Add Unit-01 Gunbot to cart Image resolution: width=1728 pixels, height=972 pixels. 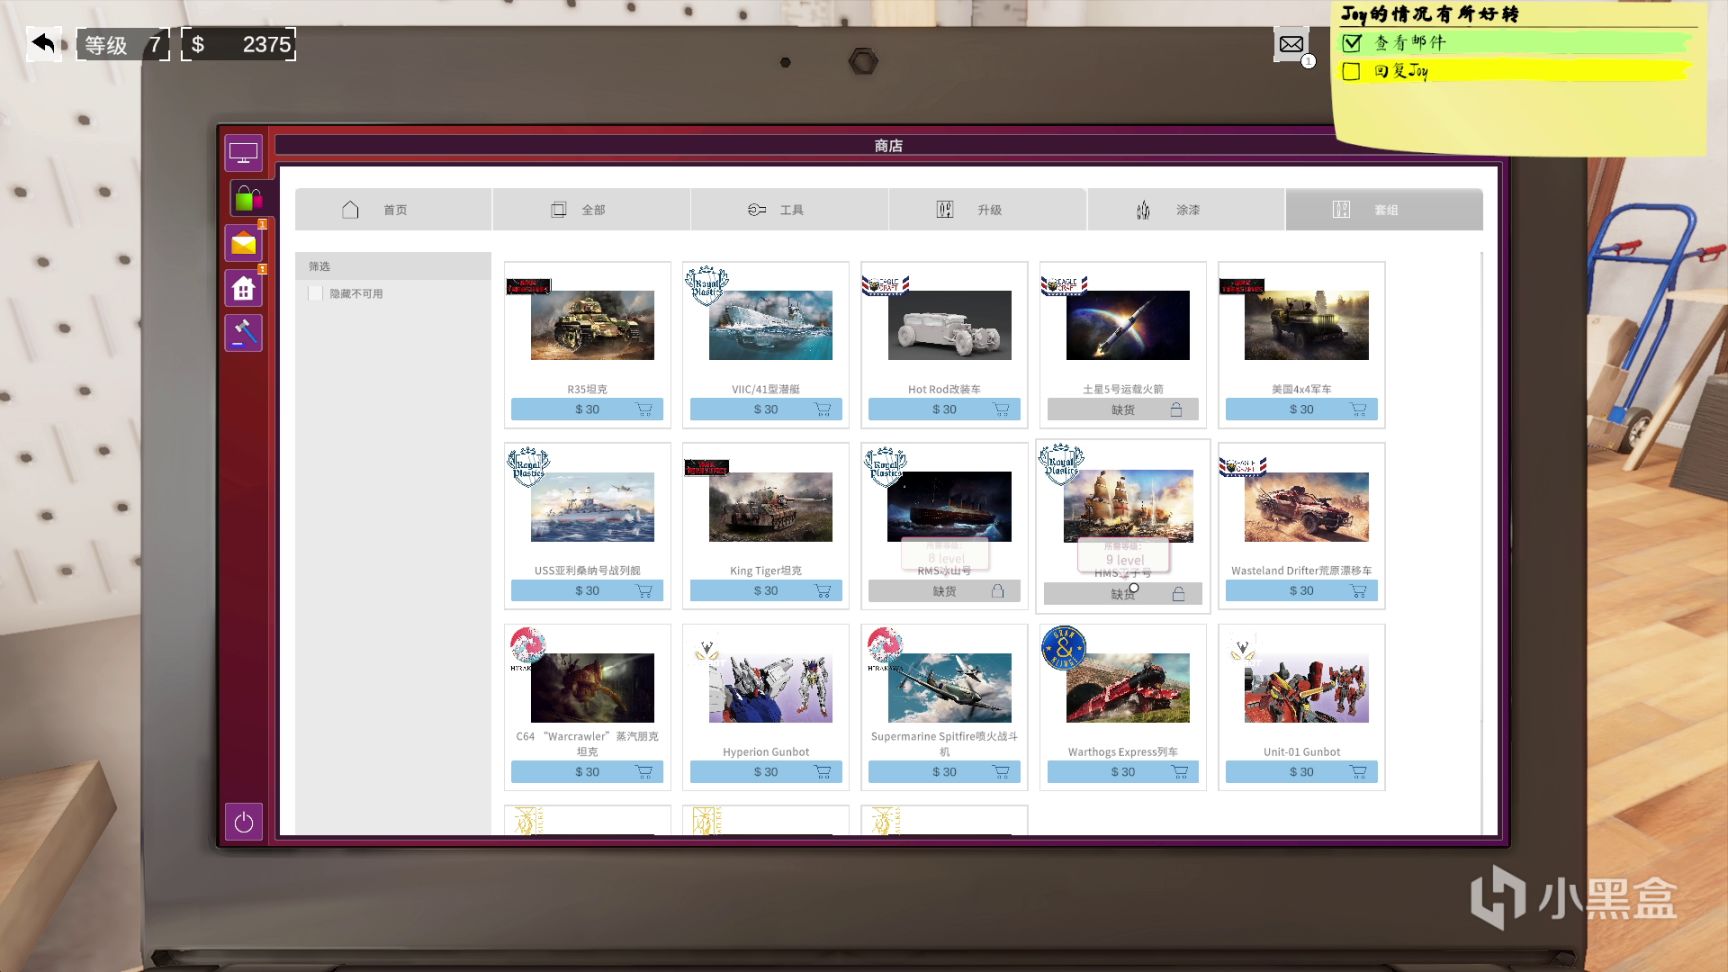click(1358, 772)
